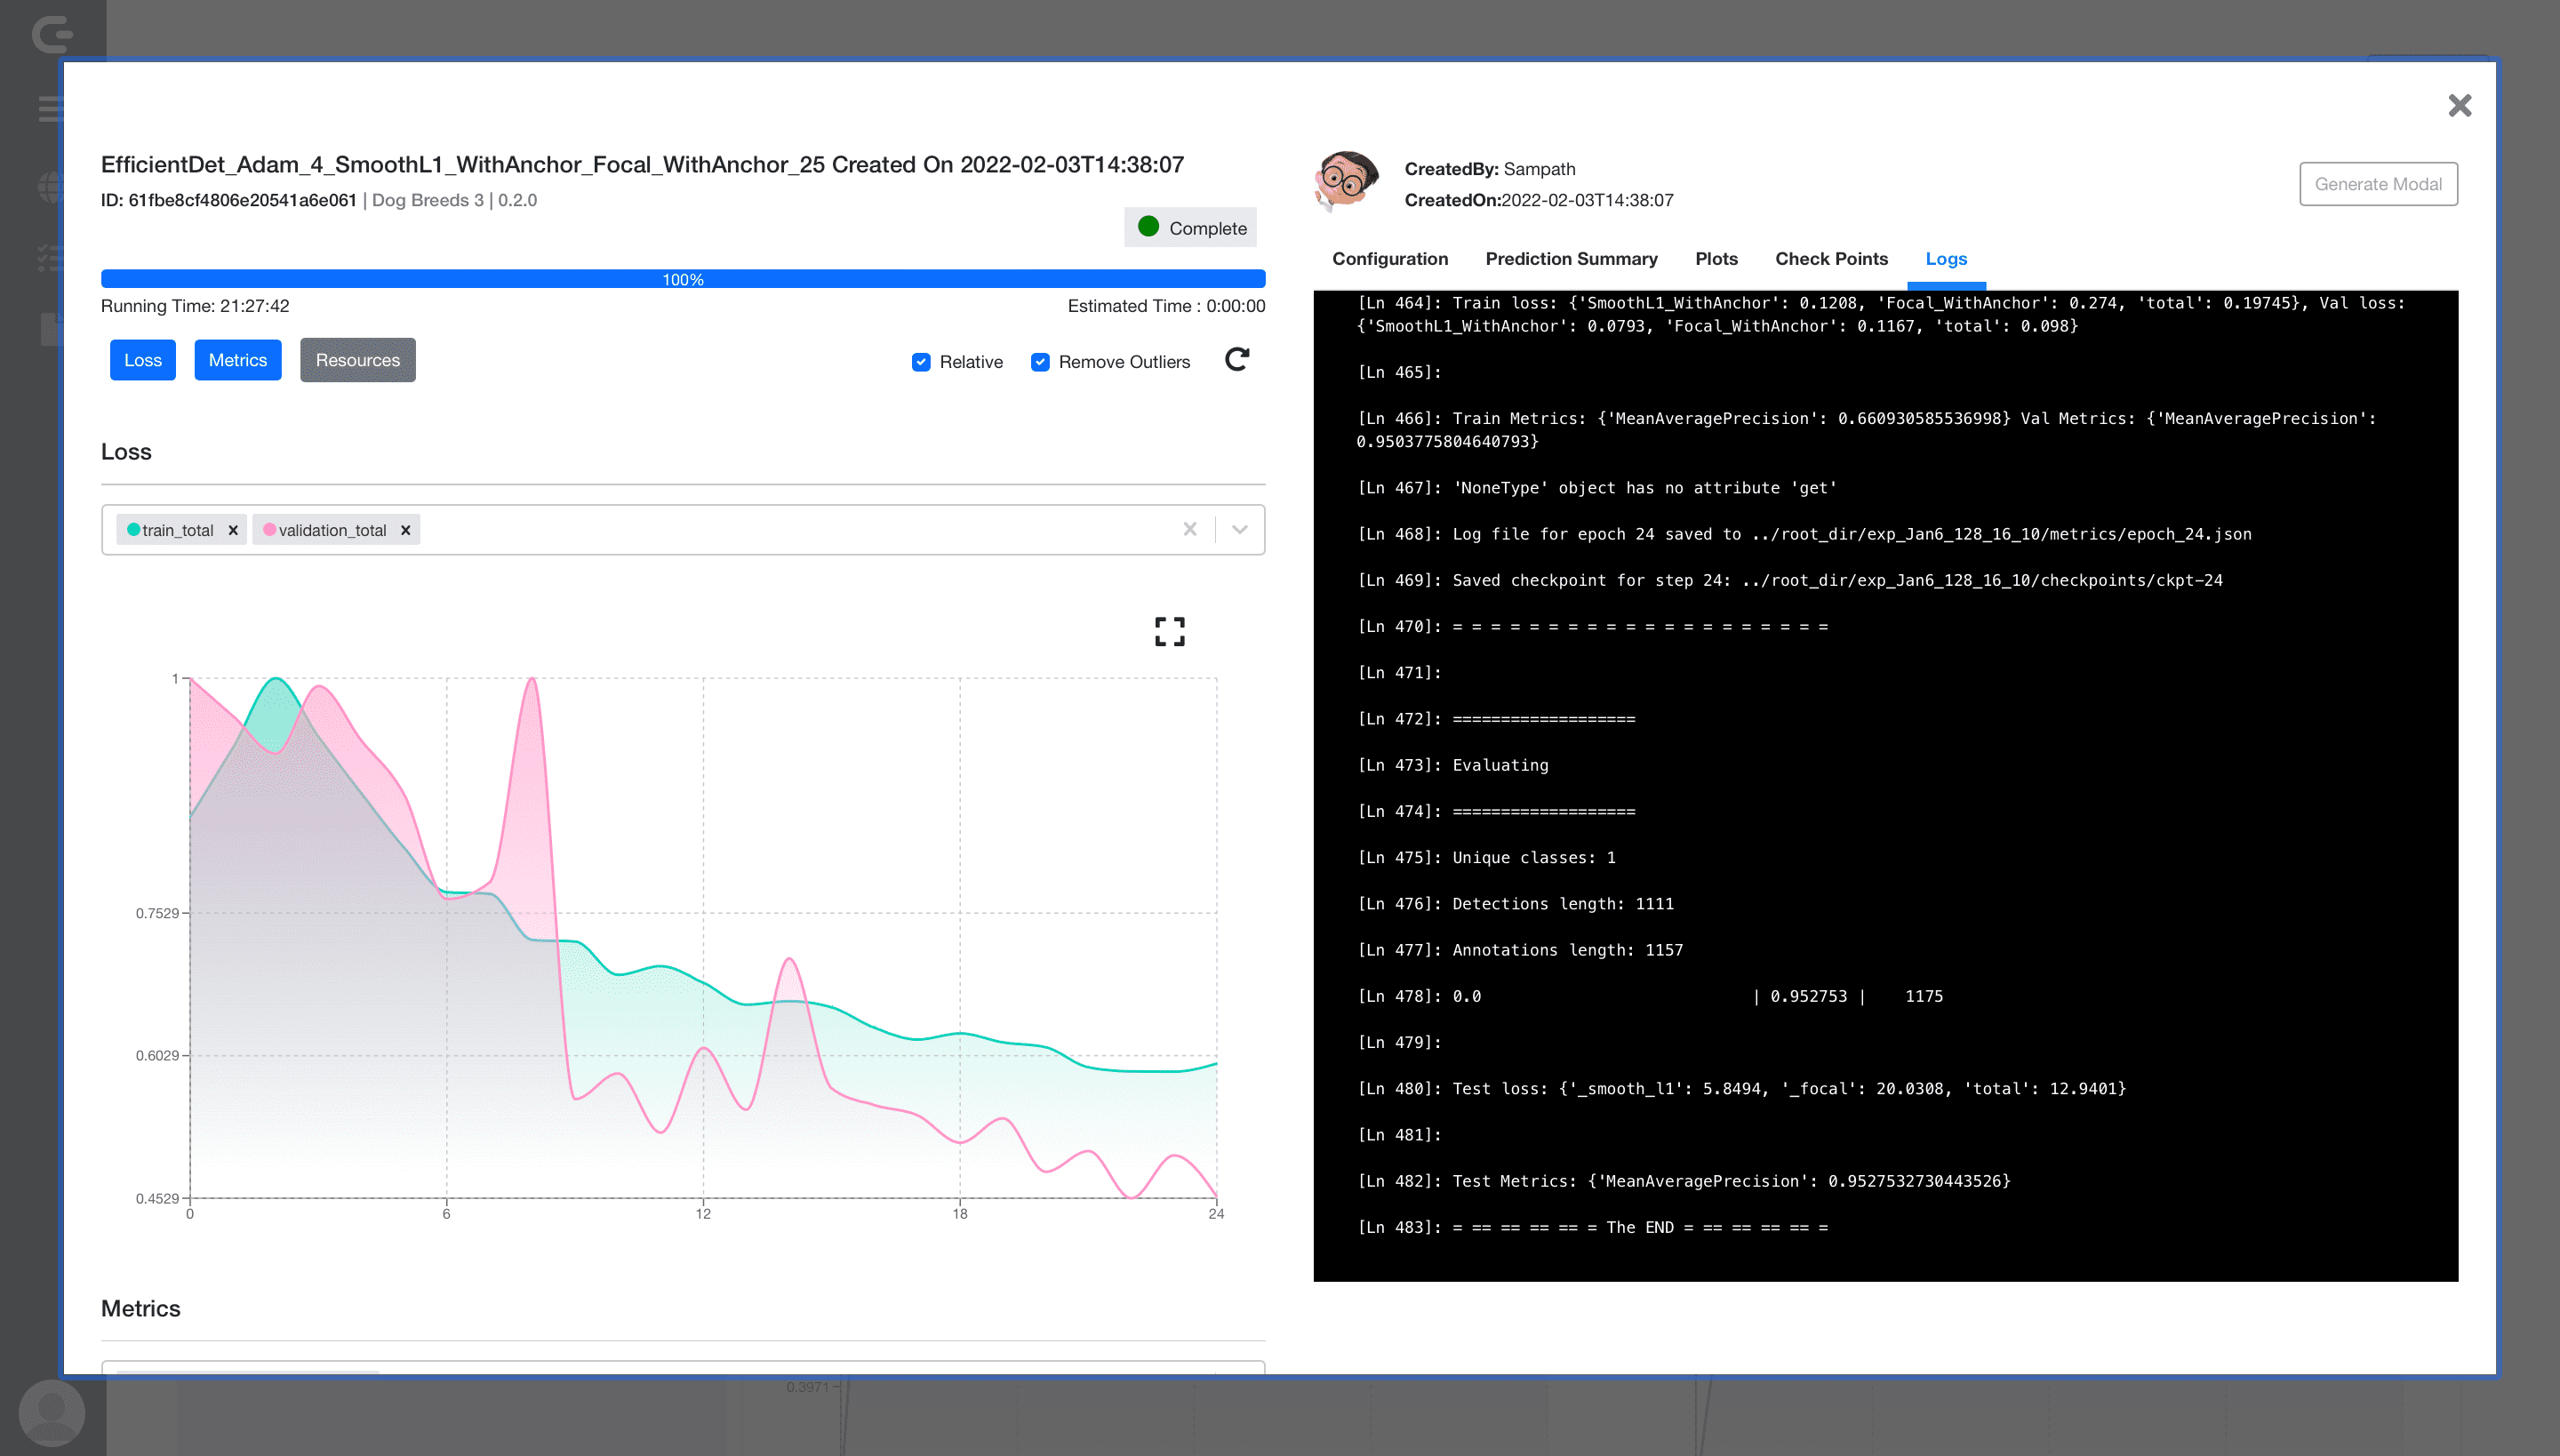The height and width of the screenshot is (1456, 2560).
Task: Clear all selected loss series
Action: pyautogui.click(x=1190, y=529)
